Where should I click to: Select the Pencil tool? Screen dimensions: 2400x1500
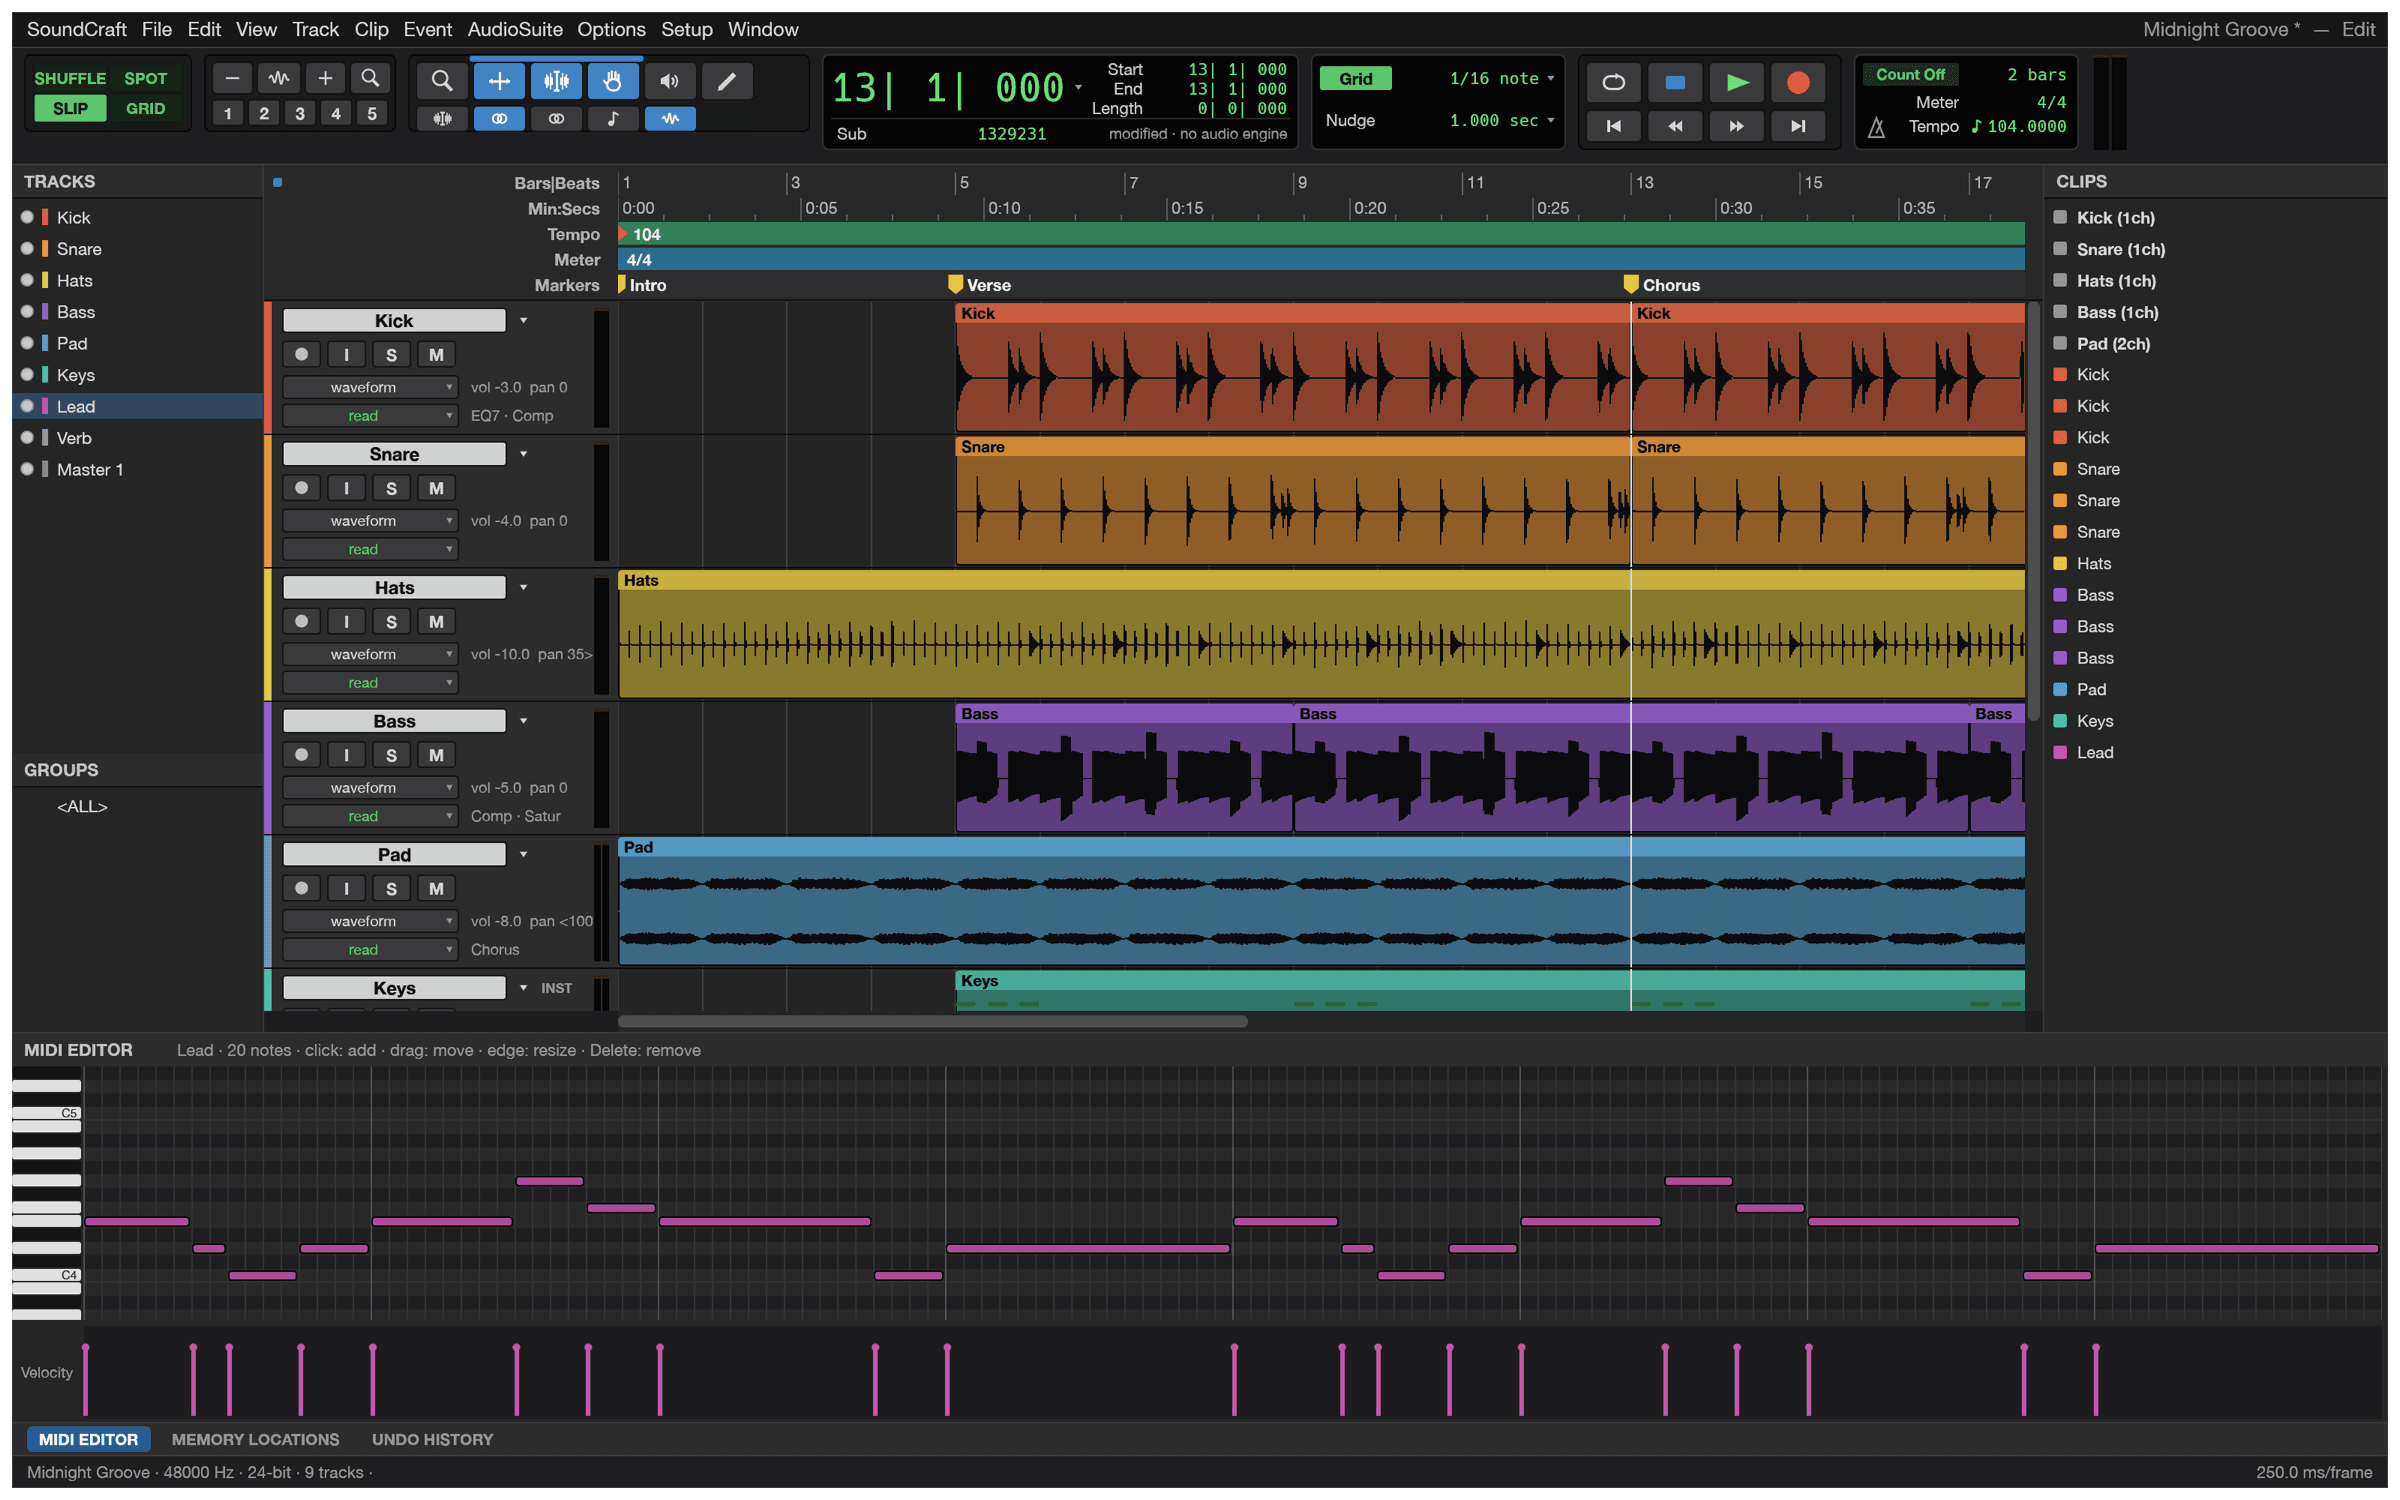coord(727,81)
